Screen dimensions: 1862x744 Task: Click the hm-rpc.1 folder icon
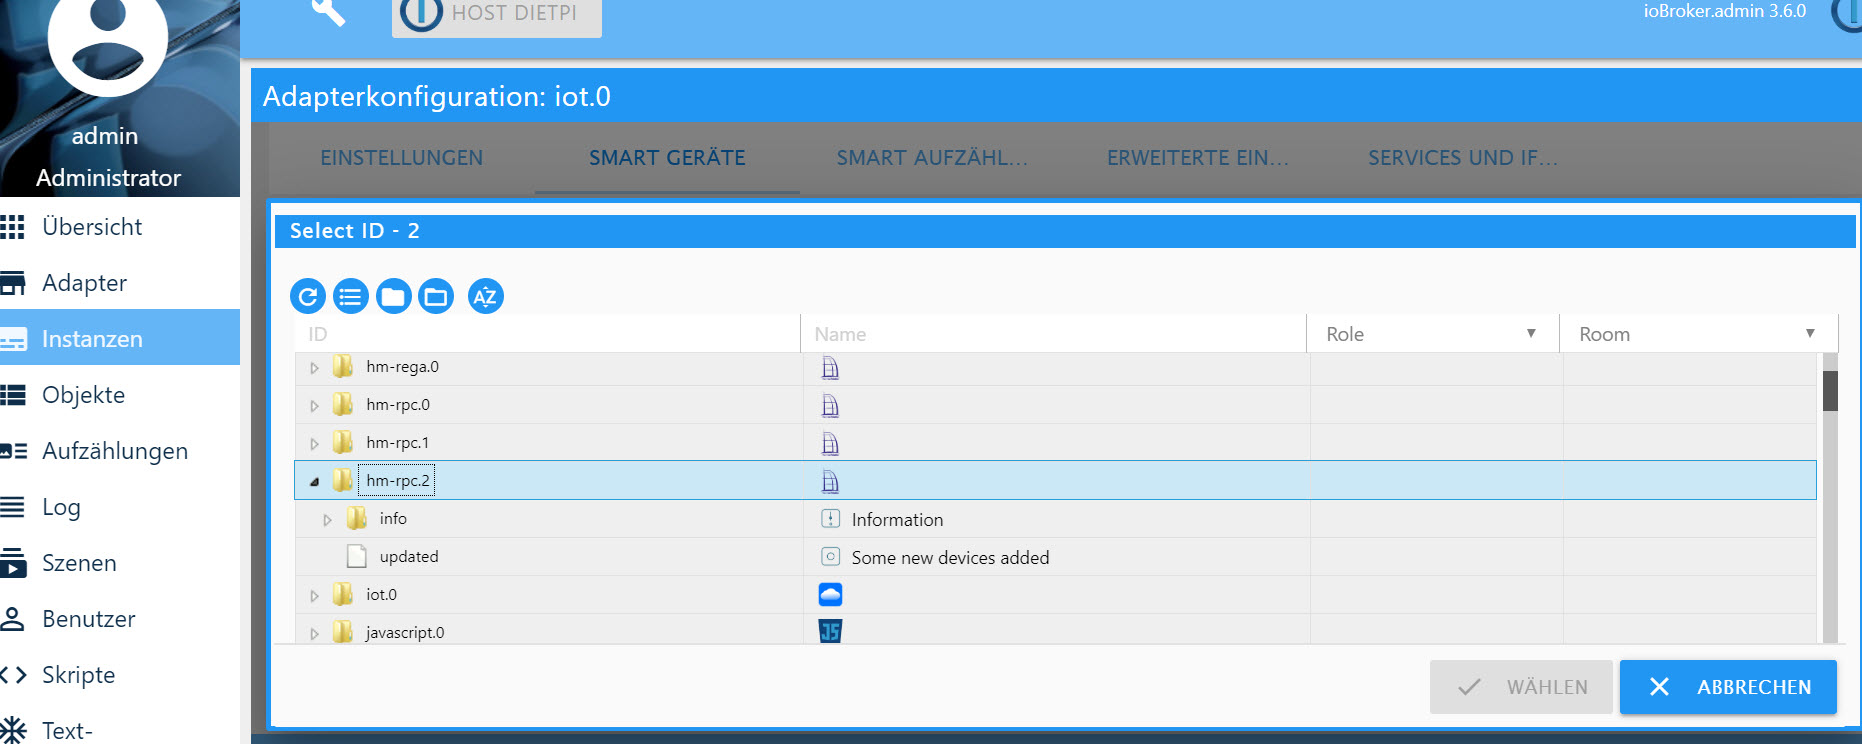coord(343,443)
